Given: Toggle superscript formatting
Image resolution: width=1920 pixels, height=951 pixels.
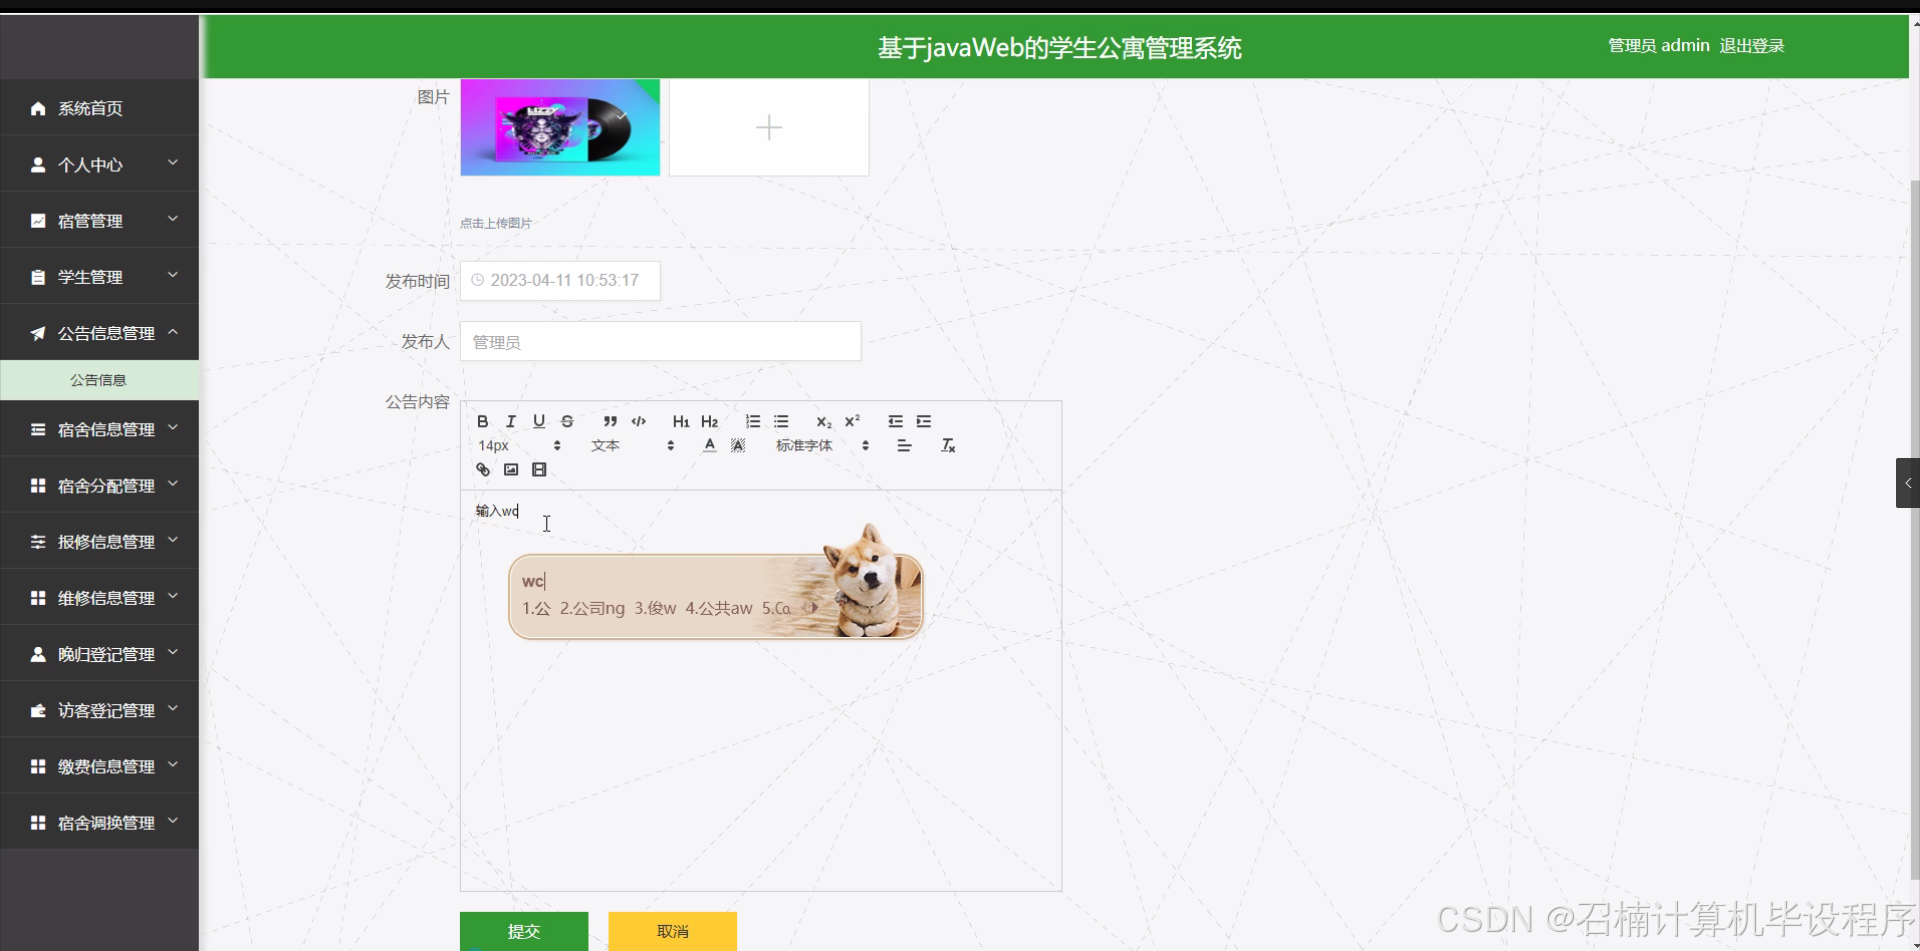Looking at the screenshot, I should (851, 421).
